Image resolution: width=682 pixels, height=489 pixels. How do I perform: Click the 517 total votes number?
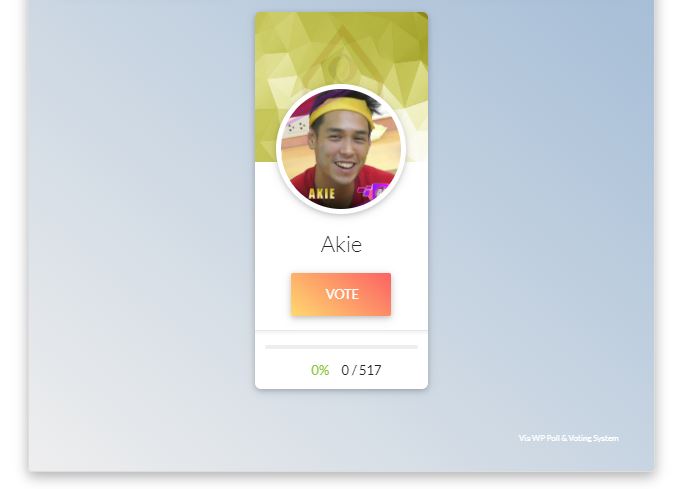370,370
